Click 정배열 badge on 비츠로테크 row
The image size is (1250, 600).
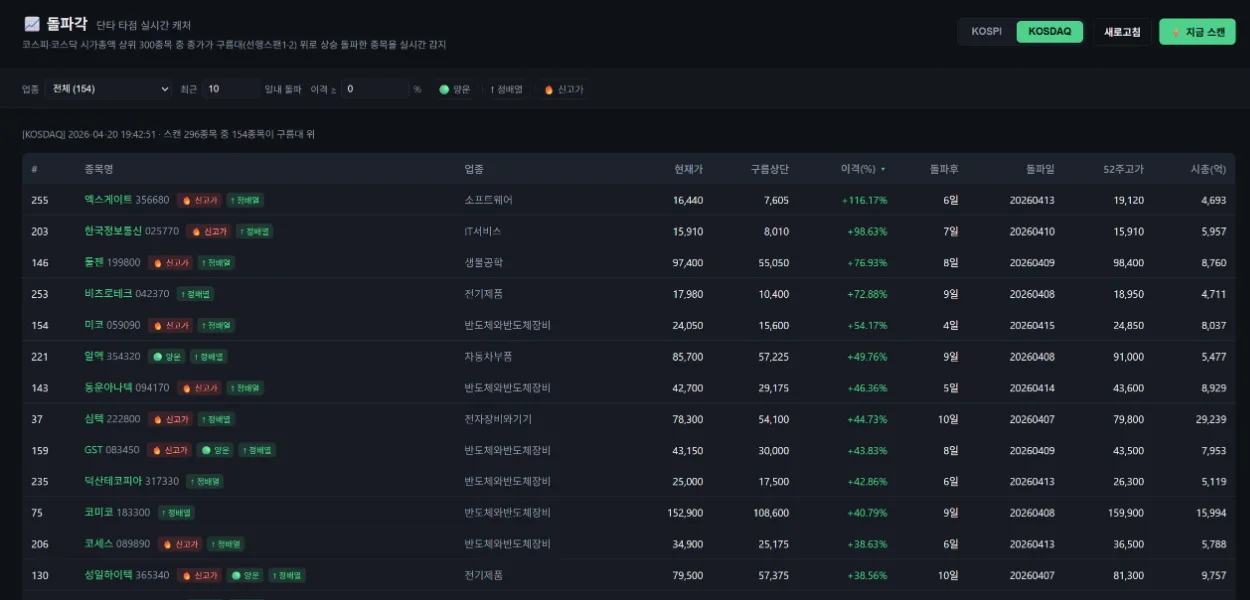tap(195, 294)
